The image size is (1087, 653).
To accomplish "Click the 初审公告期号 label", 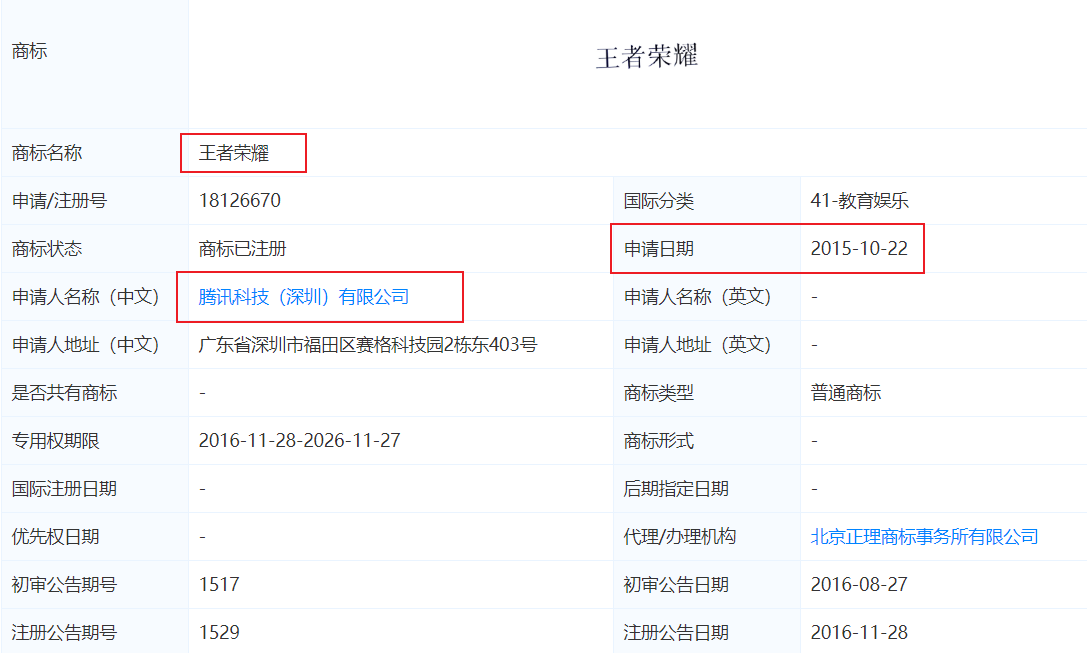I will [x=64, y=584].
